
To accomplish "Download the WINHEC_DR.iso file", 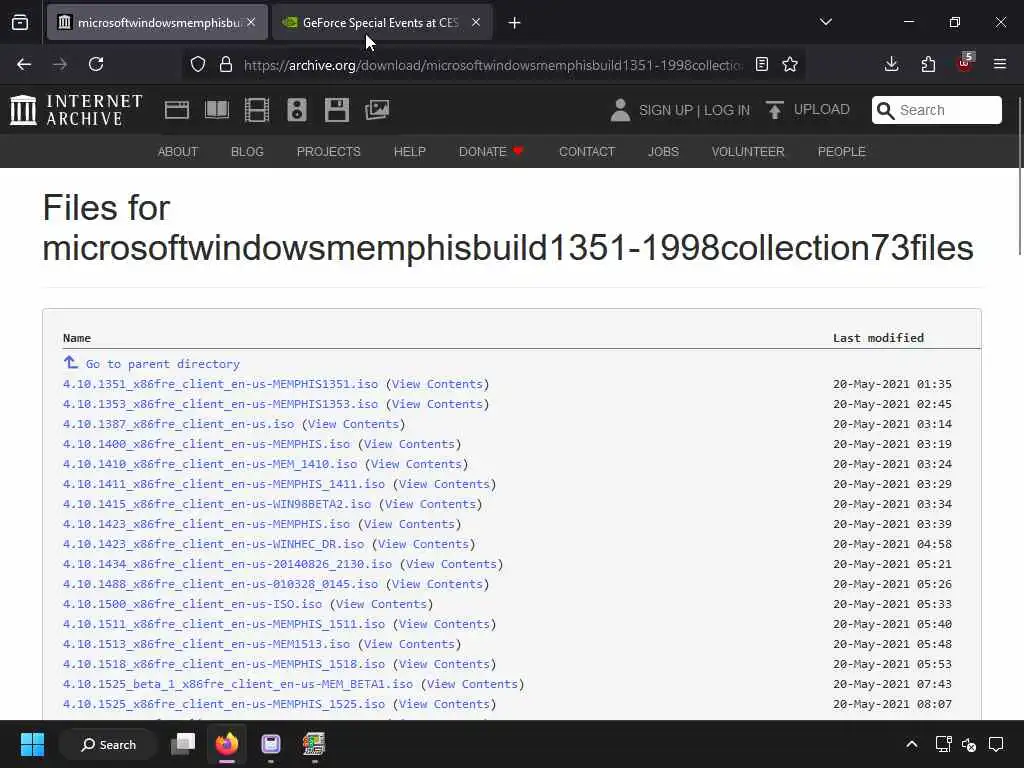I will (x=214, y=544).
